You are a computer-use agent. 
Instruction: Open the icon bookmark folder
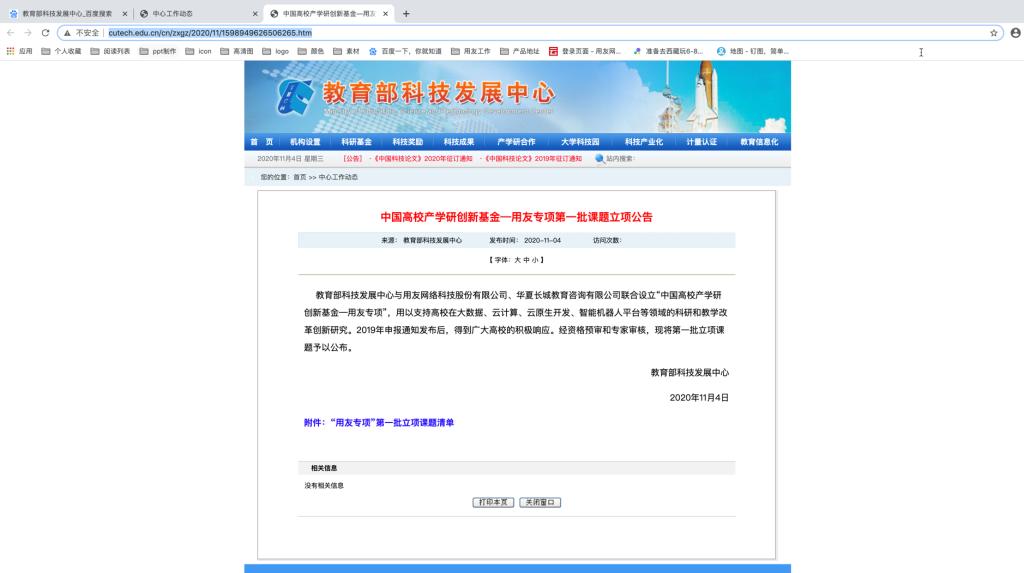tap(199, 51)
